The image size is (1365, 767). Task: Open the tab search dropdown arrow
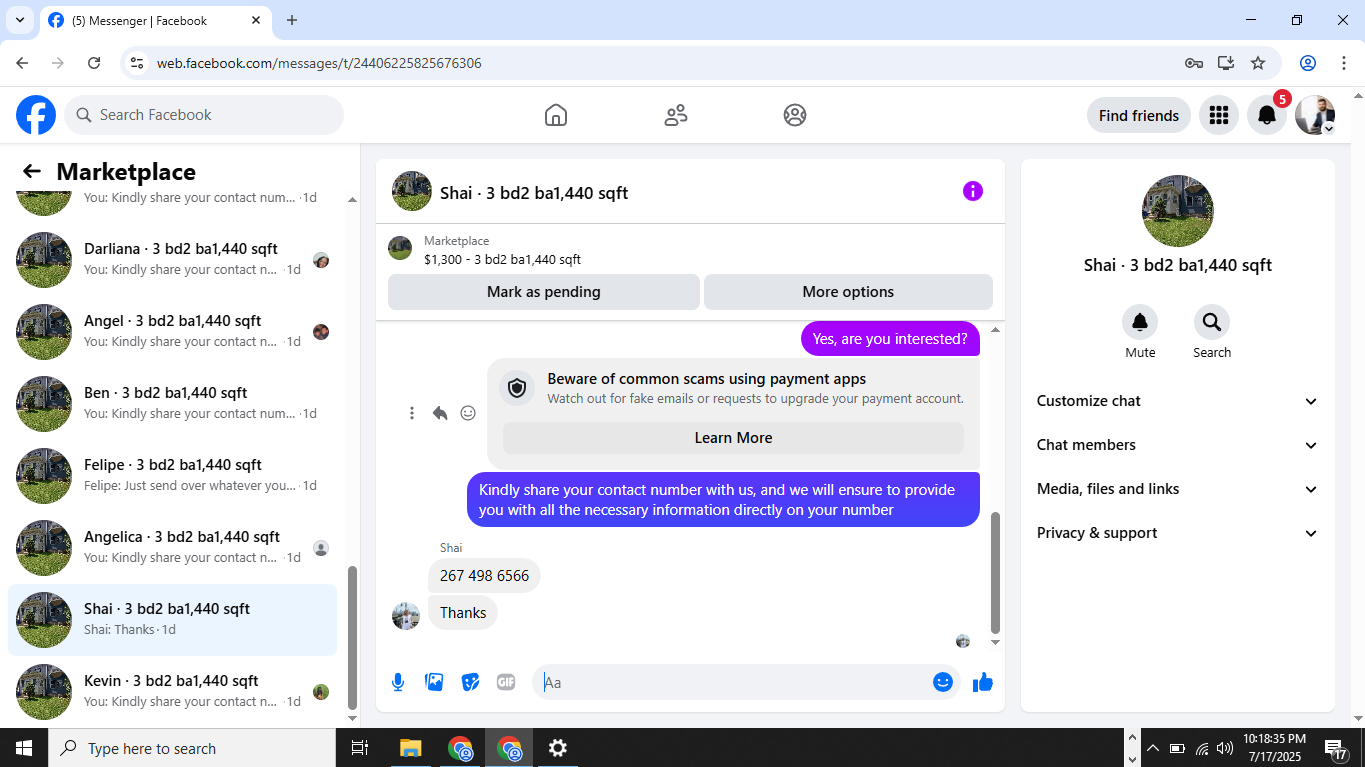coord(19,20)
